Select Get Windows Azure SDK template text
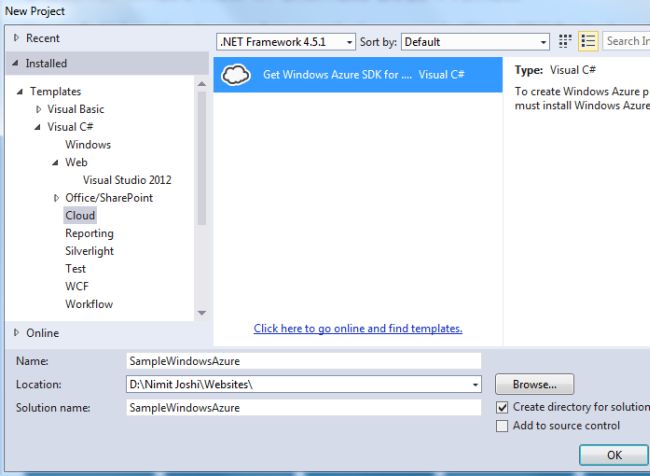 coord(337,75)
